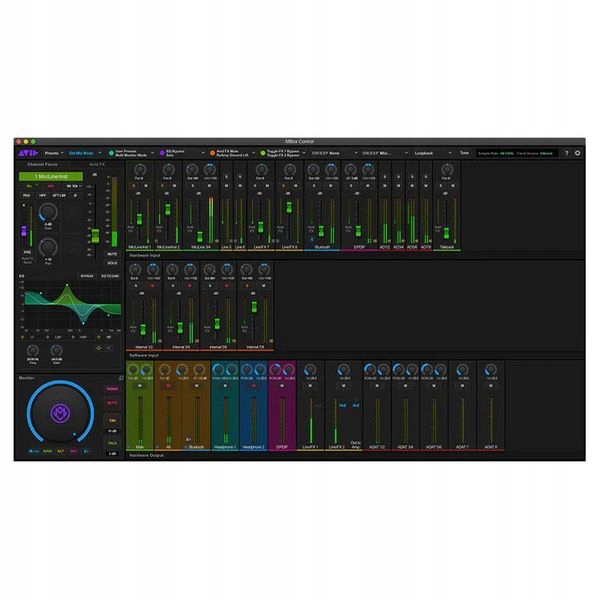Open the first SW/EXP None dropdown

(335, 153)
